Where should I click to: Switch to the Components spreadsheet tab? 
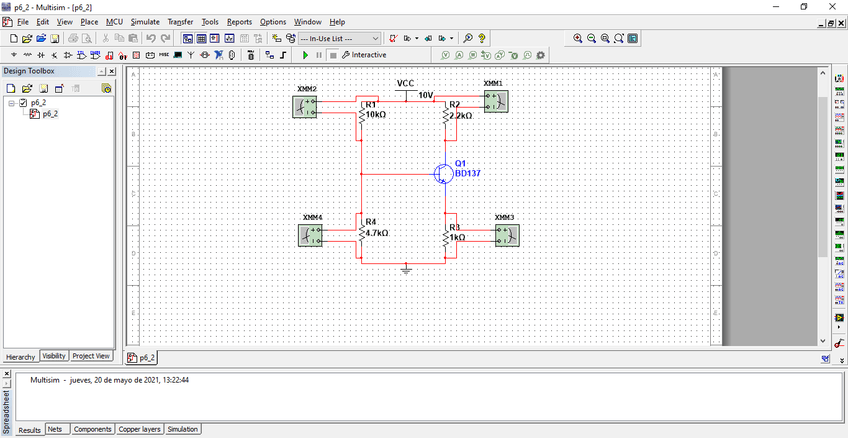(92, 429)
